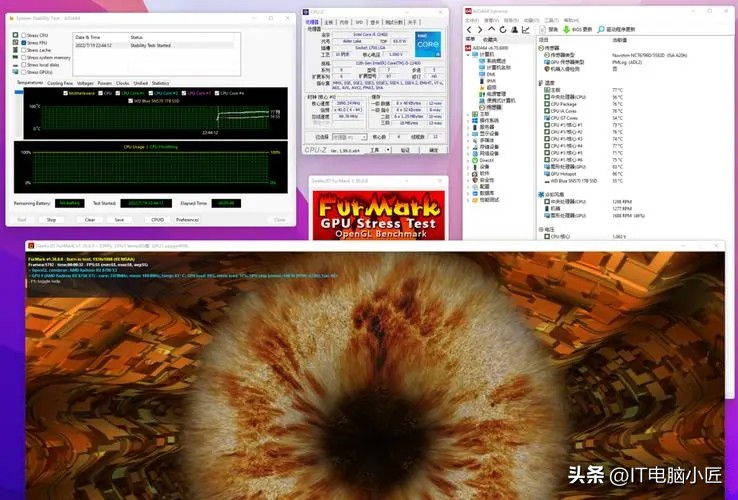The image size is (738, 500).
Task: Click the 驱动程序更新 magnifier icon
Action: (601, 29)
